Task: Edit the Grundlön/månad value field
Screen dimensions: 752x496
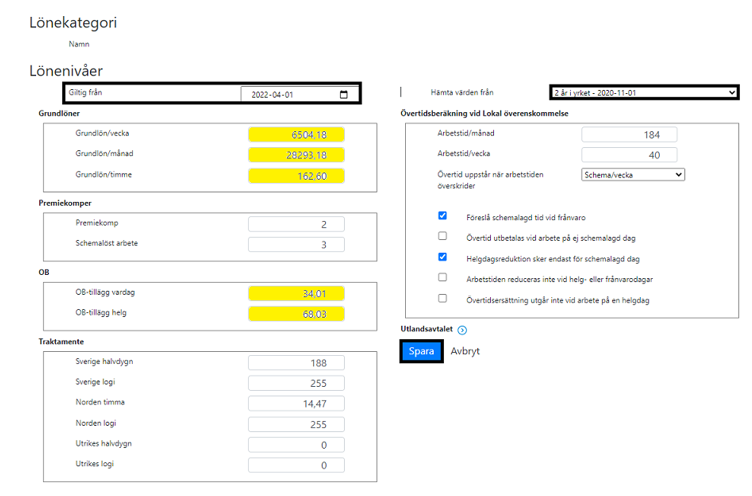Action: (296, 155)
